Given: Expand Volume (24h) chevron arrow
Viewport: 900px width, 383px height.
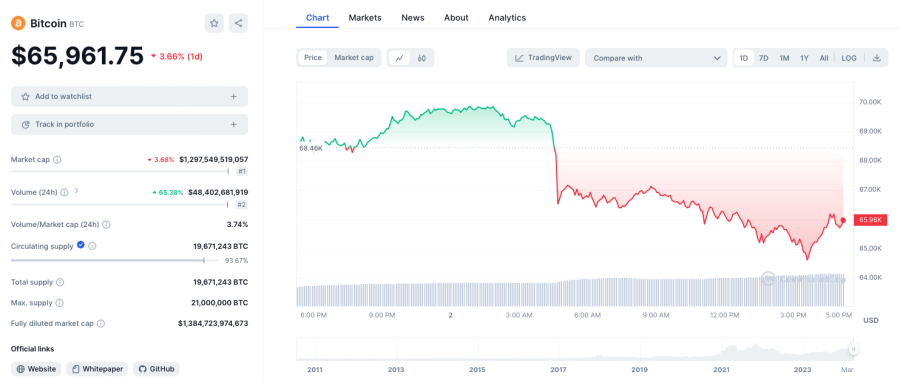Looking at the screenshot, I should tap(76, 191).
